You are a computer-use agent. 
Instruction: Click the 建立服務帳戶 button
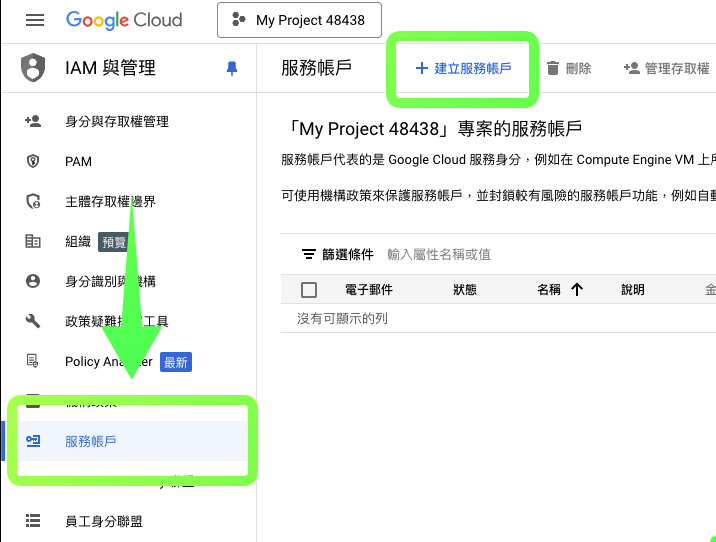click(x=463, y=68)
